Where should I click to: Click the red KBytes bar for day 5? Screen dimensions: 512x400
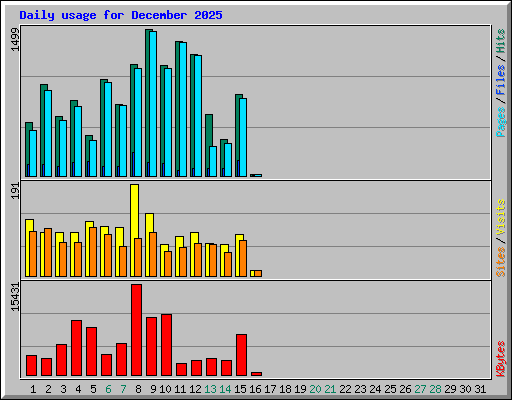coord(91,352)
